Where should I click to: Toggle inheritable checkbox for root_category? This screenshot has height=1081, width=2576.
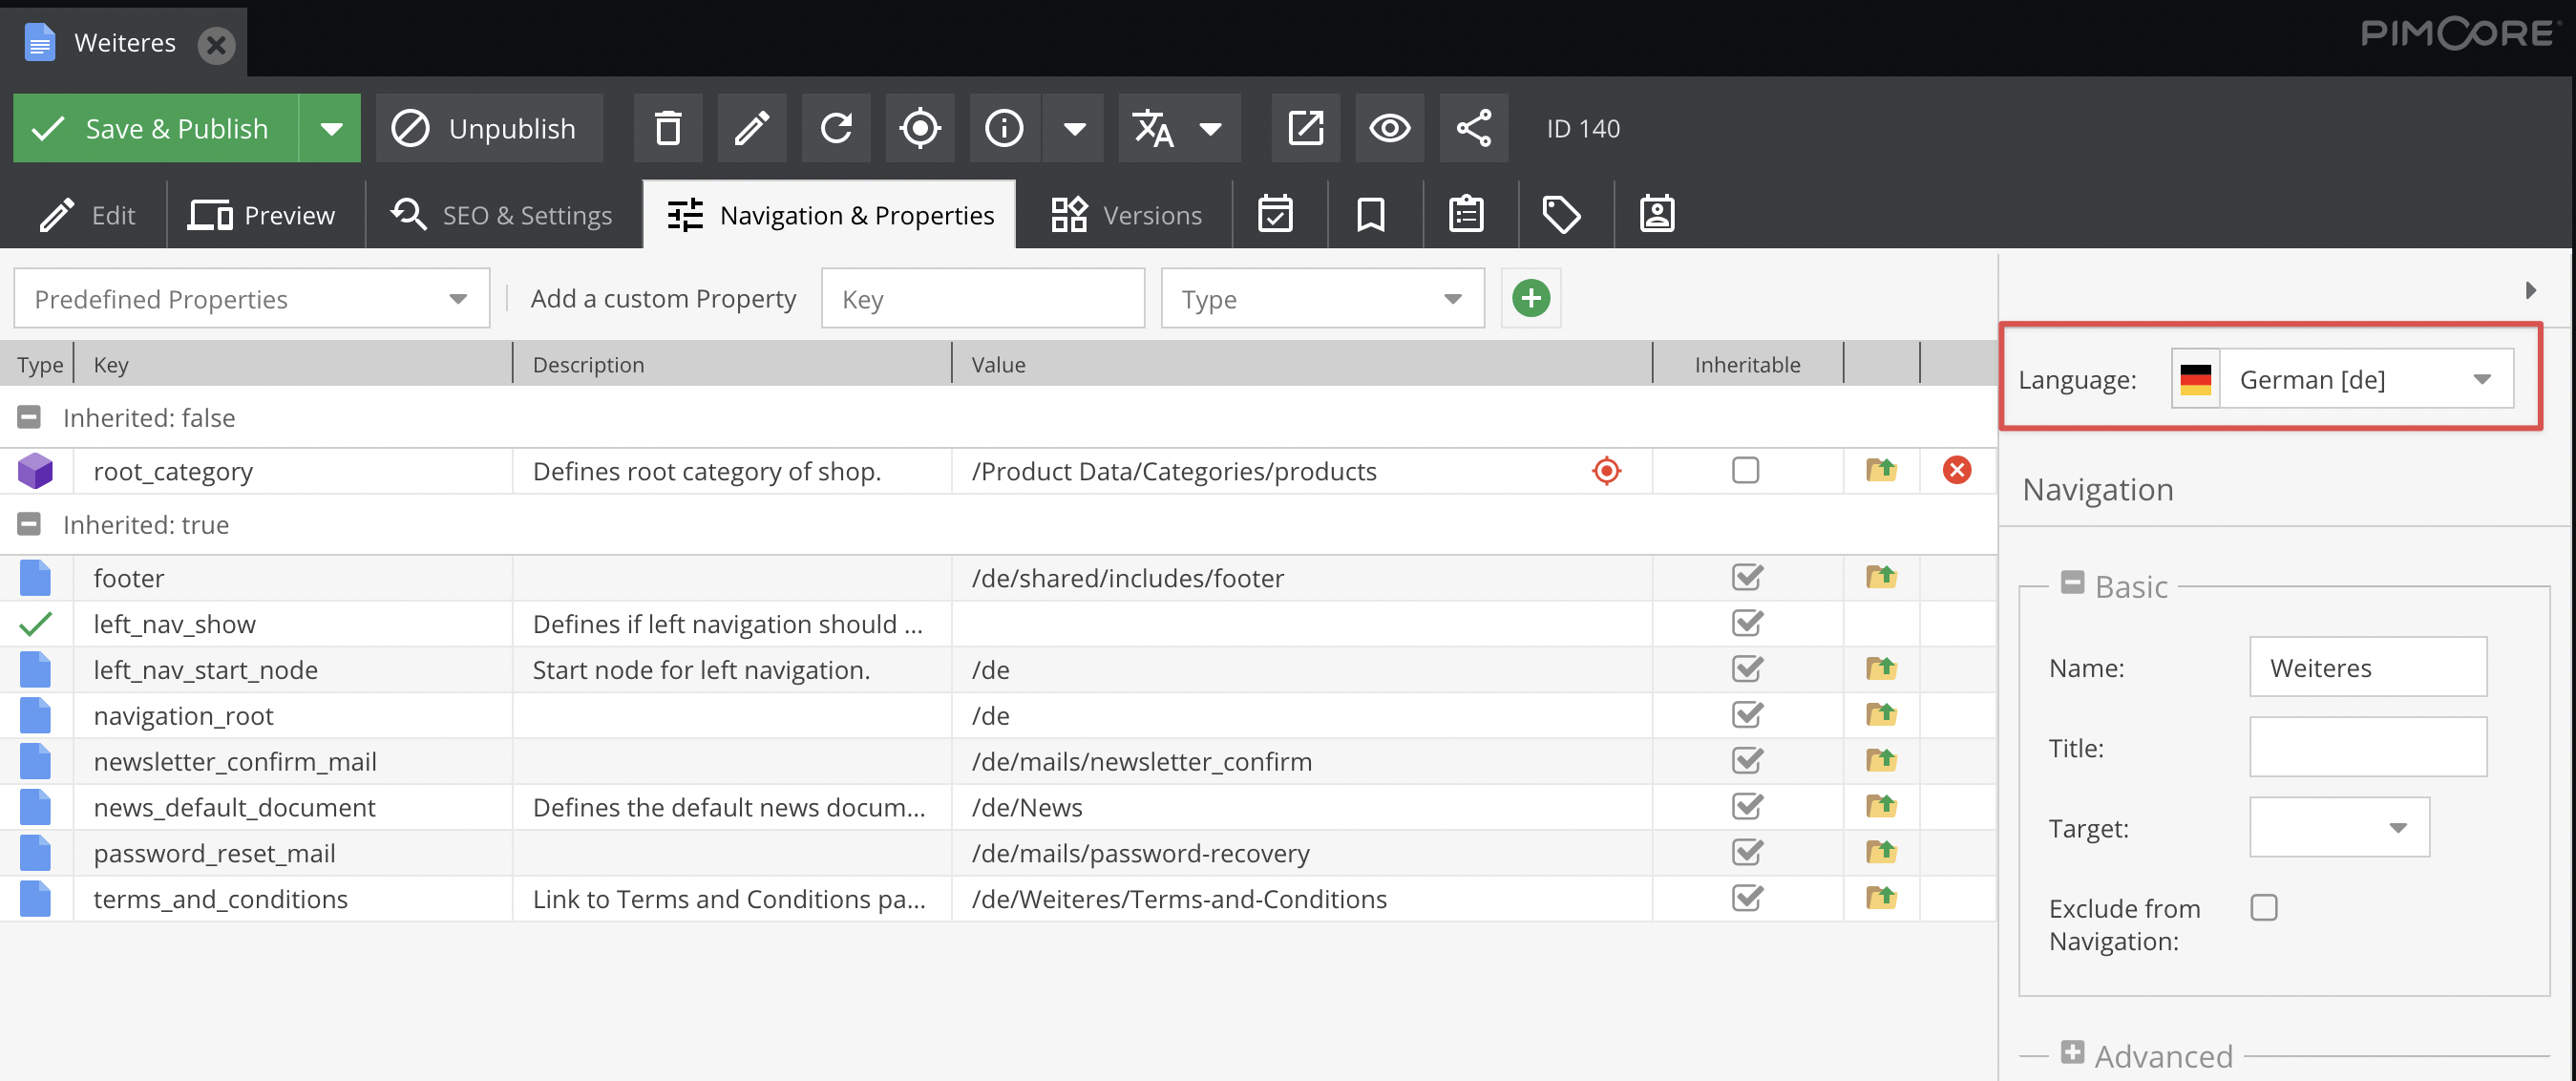(x=1745, y=470)
